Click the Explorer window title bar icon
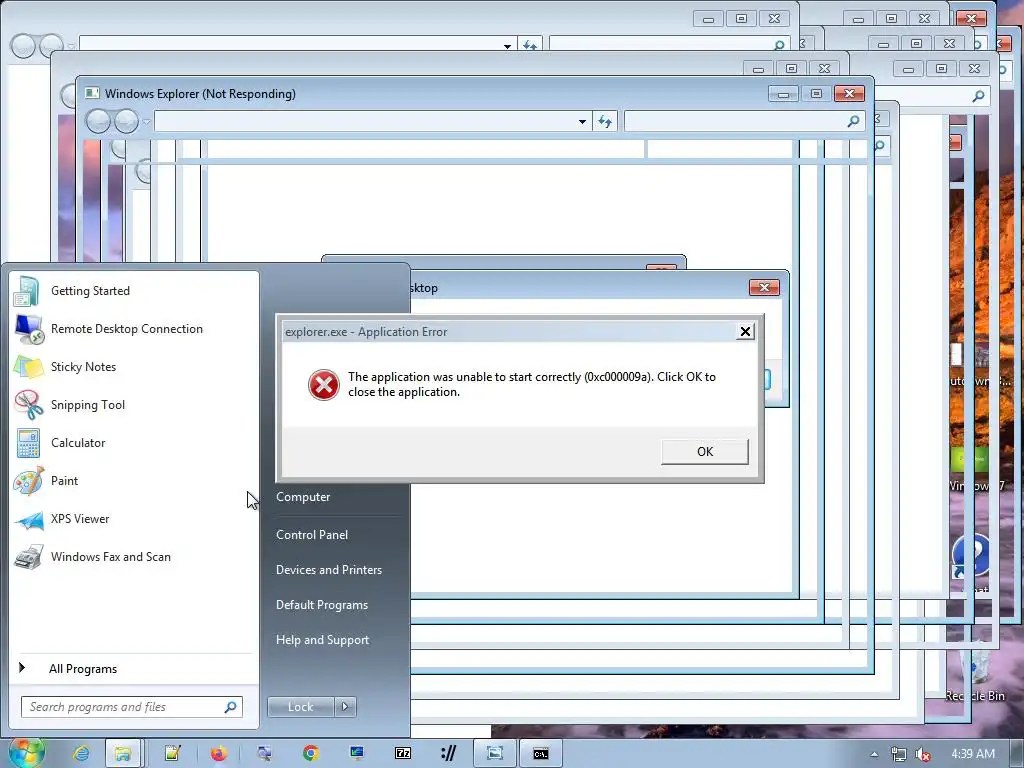Viewport: 1024px width, 768px height. [x=92, y=93]
